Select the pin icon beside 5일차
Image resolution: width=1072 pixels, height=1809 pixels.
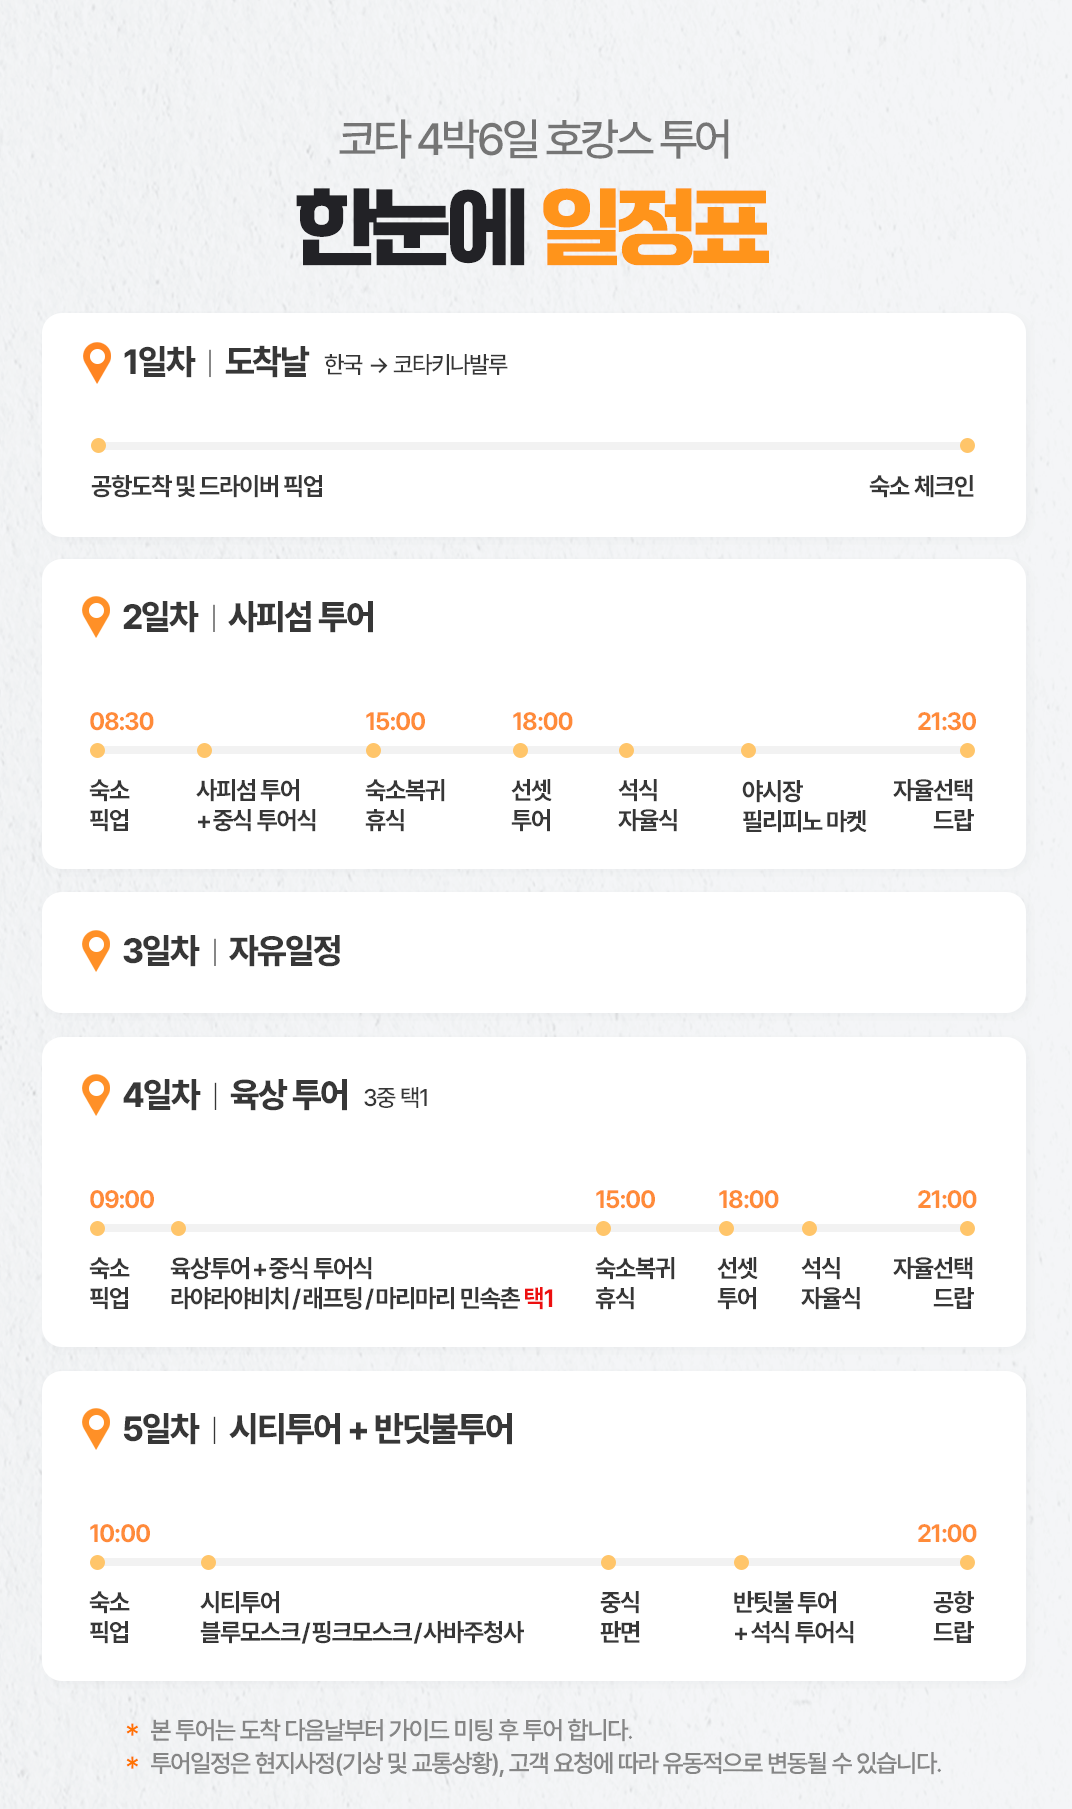(x=97, y=1428)
